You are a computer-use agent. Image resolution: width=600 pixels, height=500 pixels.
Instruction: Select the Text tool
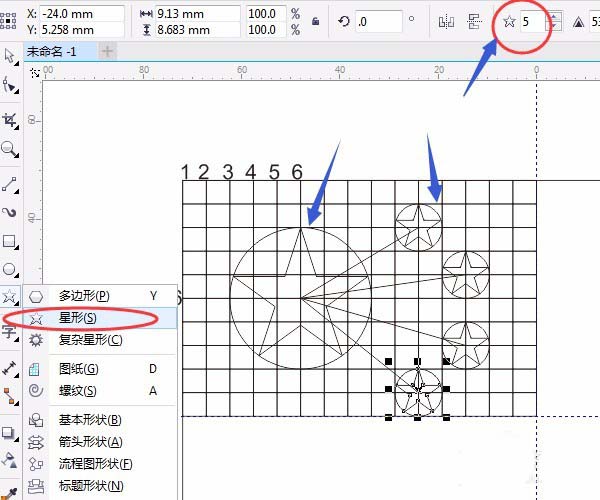point(9,332)
